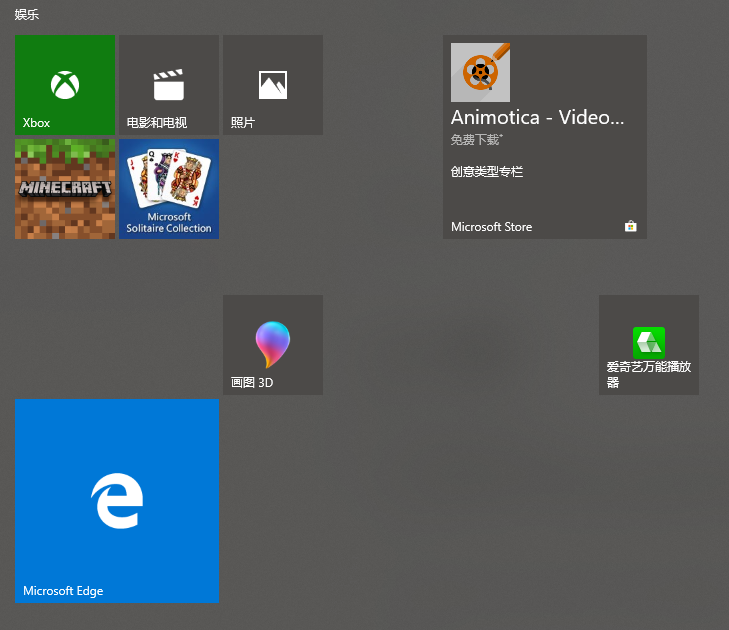Launch 电影和电视 app tile
The height and width of the screenshot is (630, 729).
point(169,85)
